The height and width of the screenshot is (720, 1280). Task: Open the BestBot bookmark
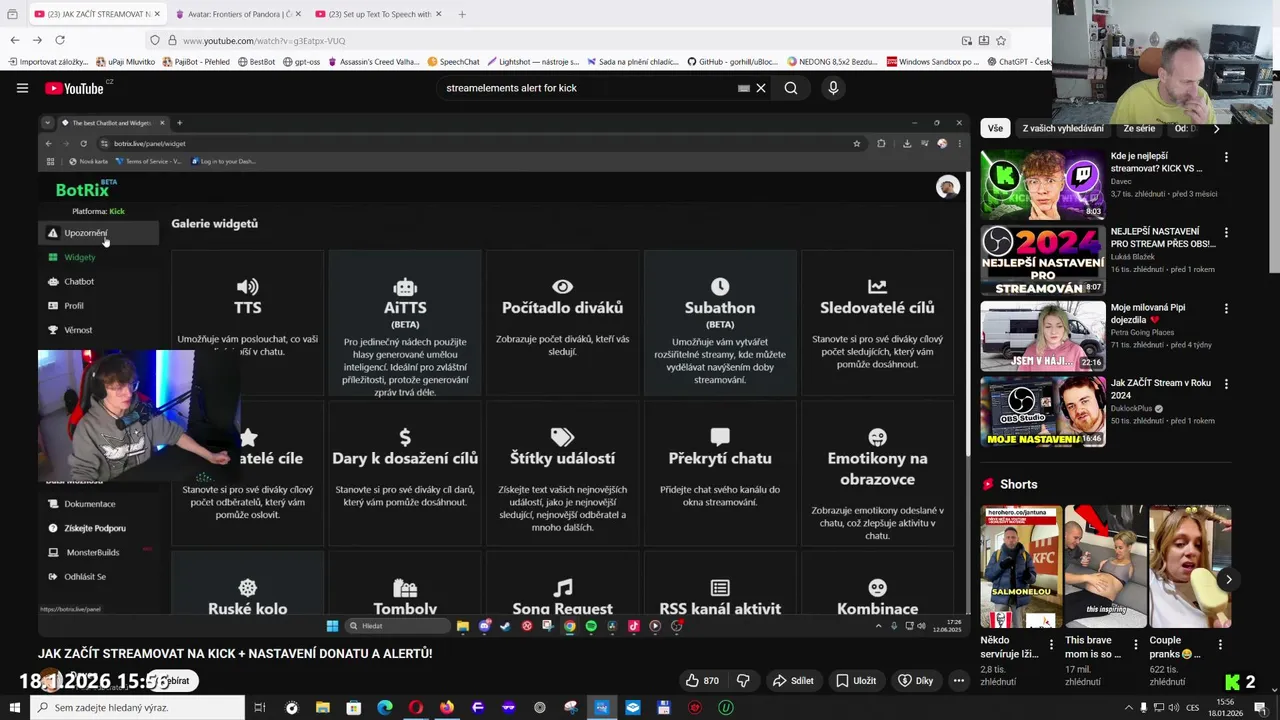pyautogui.click(x=256, y=62)
